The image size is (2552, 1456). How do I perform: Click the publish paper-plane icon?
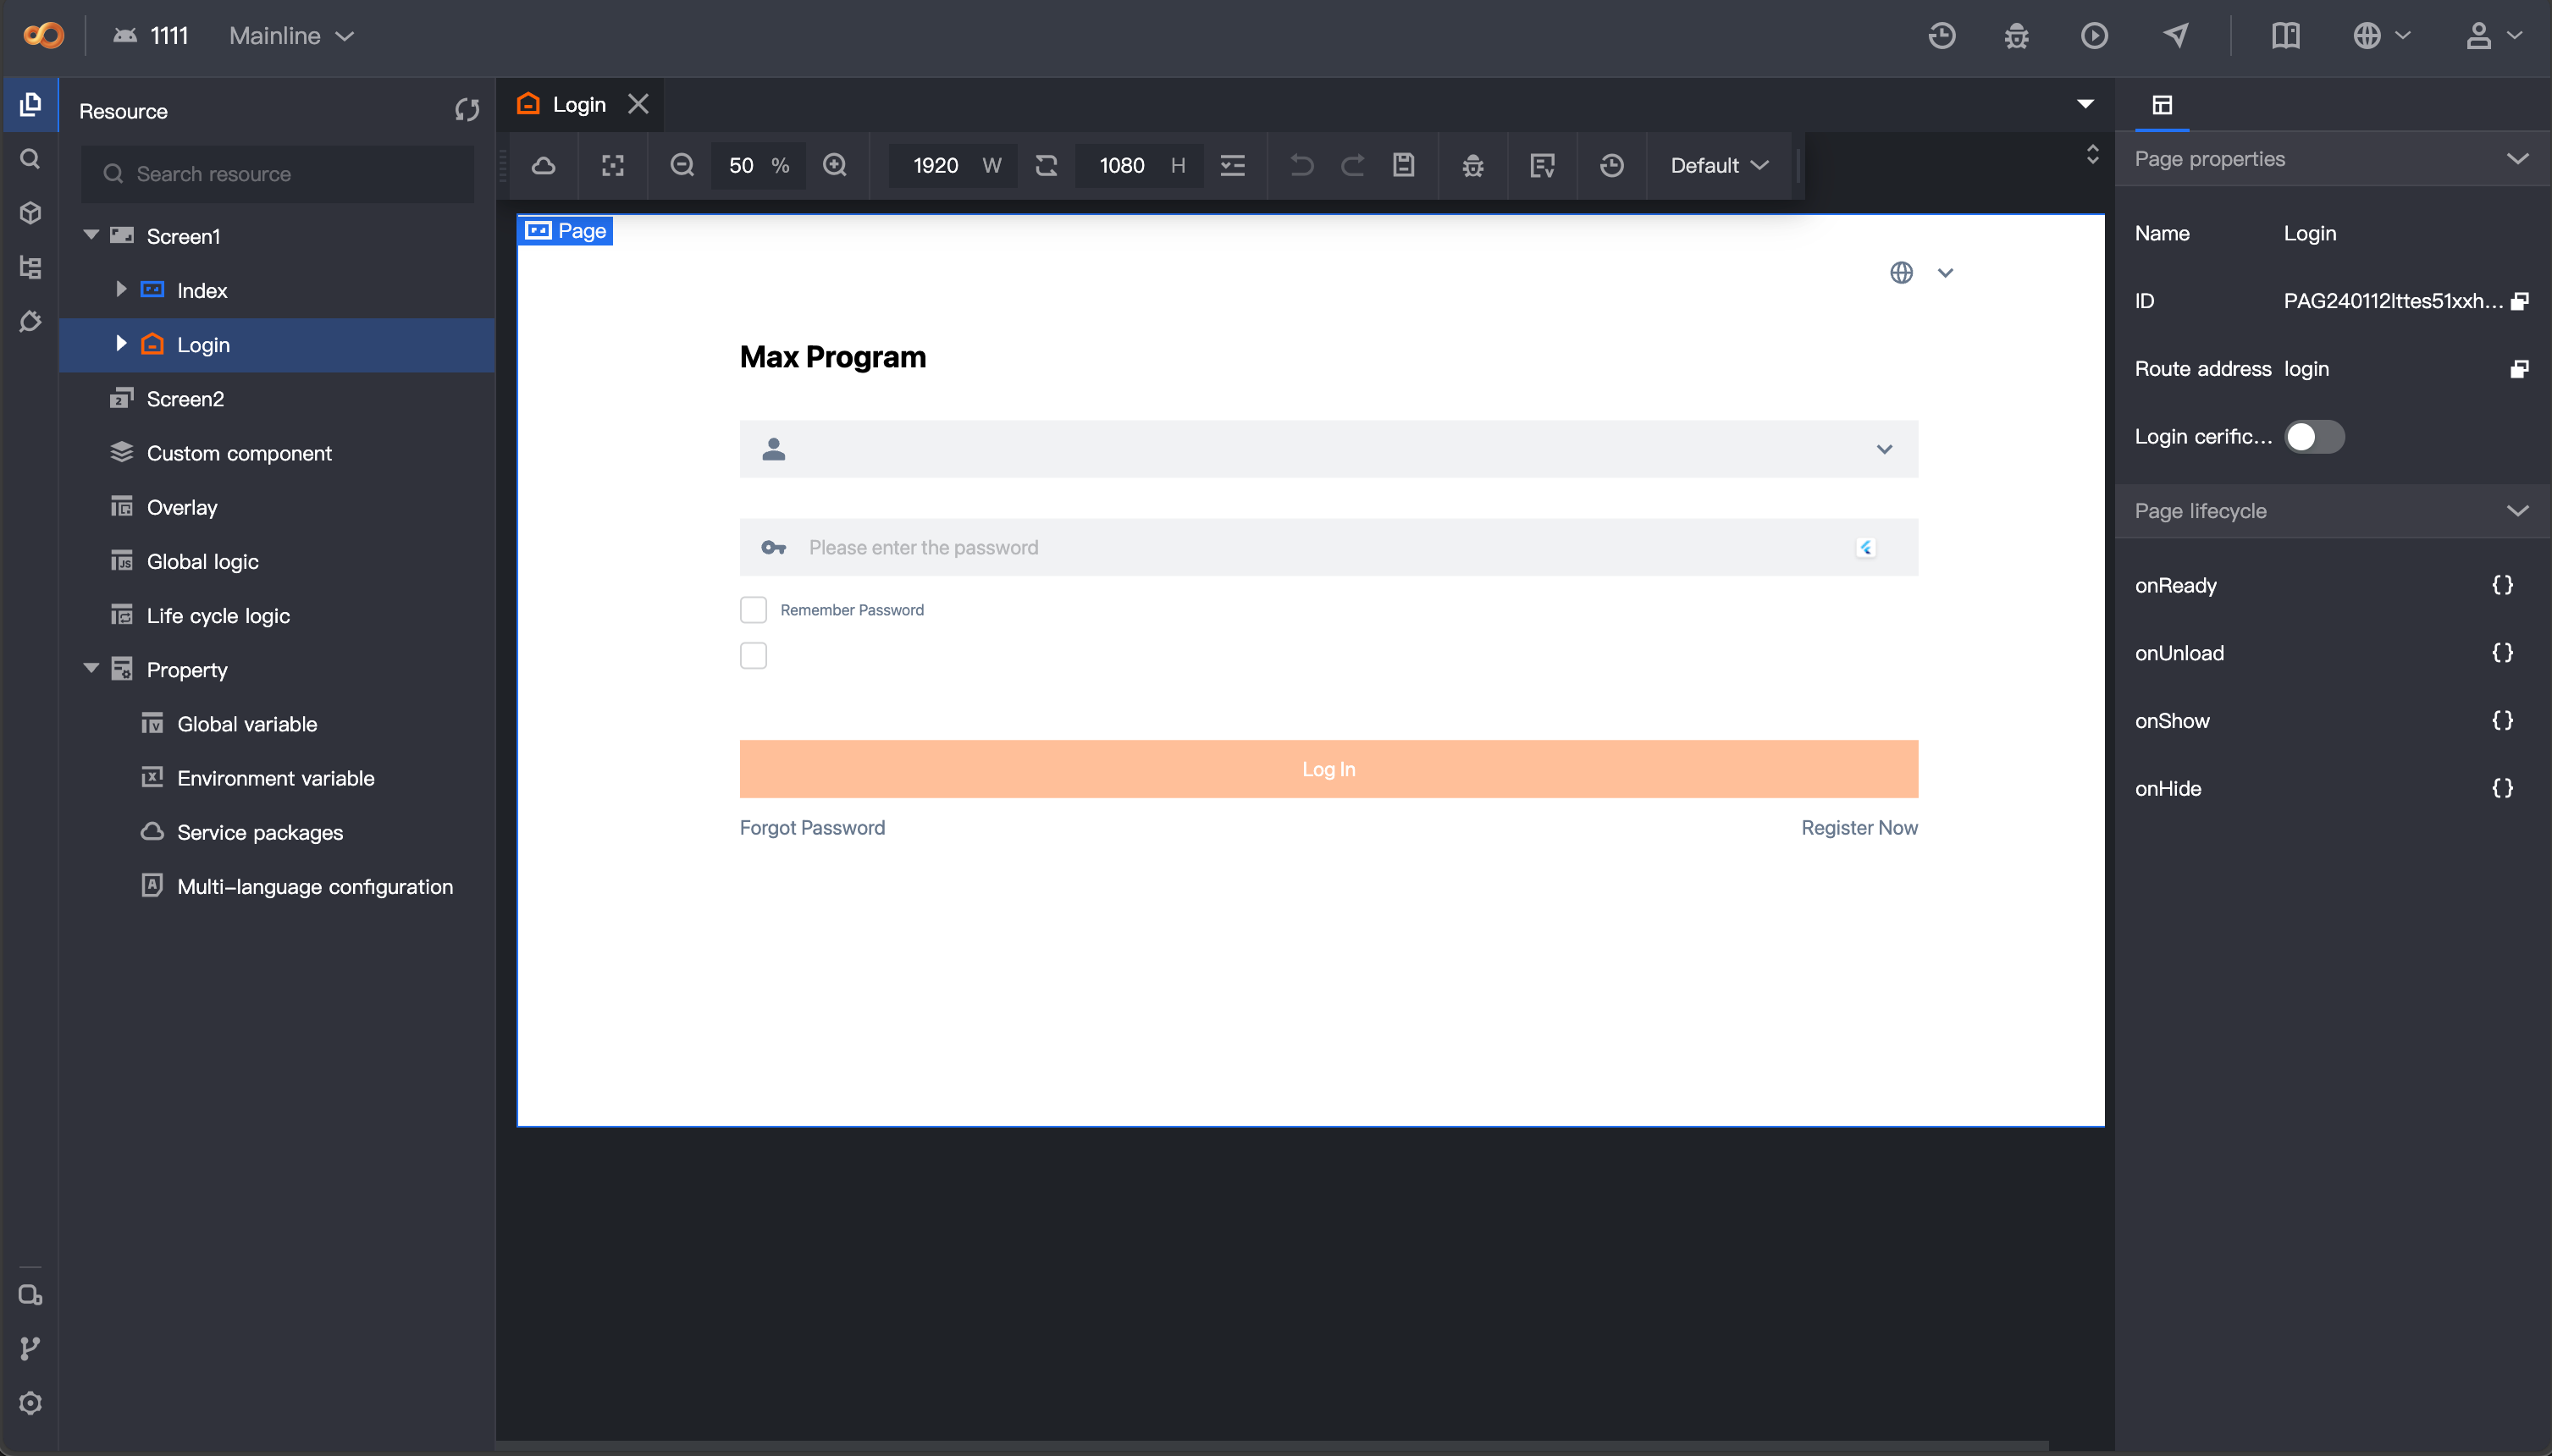click(x=2176, y=36)
